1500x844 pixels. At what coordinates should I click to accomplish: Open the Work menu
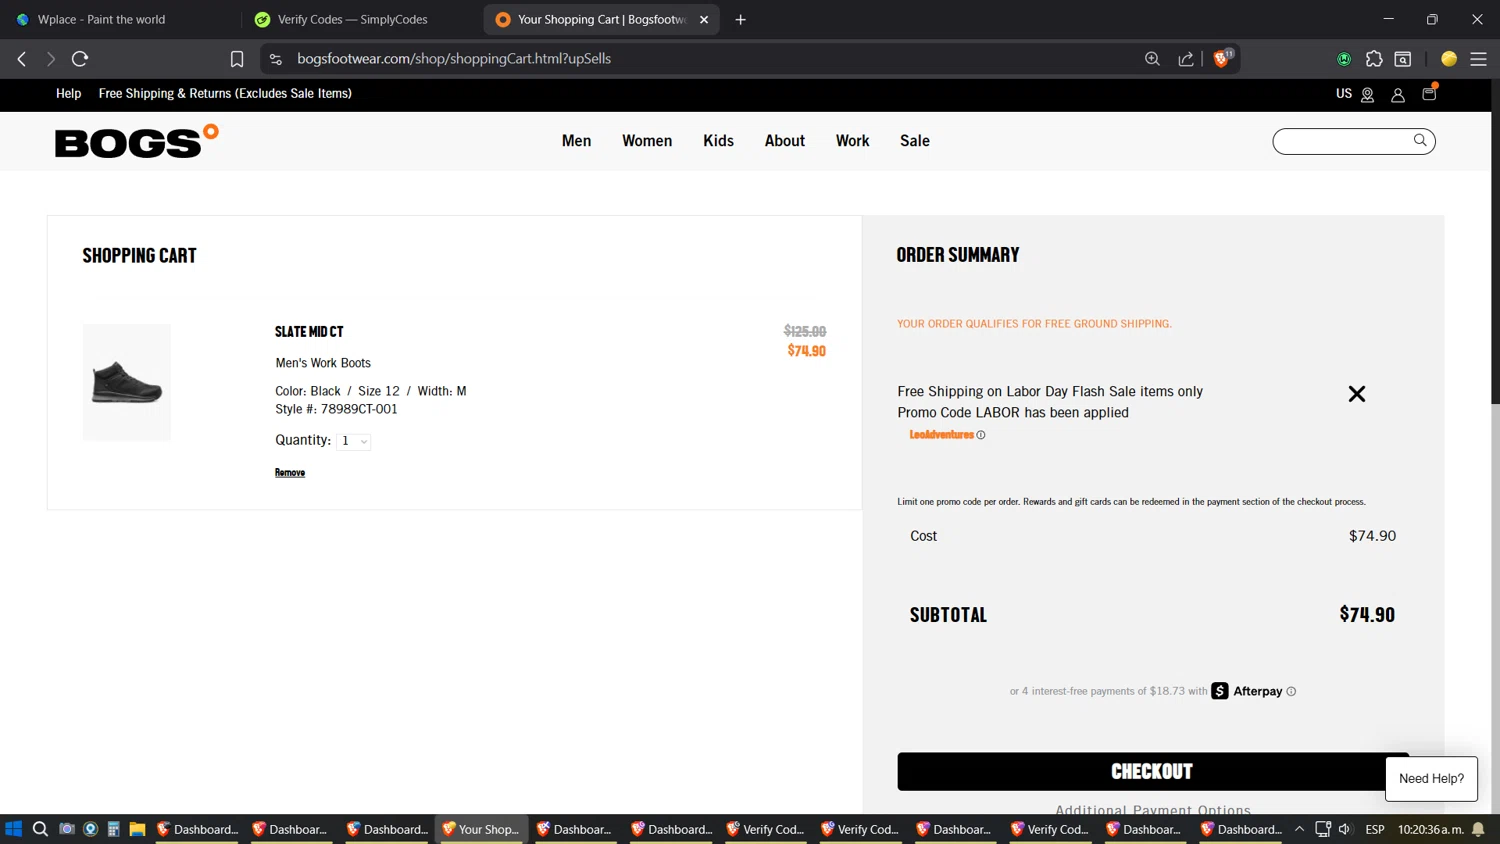(853, 141)
